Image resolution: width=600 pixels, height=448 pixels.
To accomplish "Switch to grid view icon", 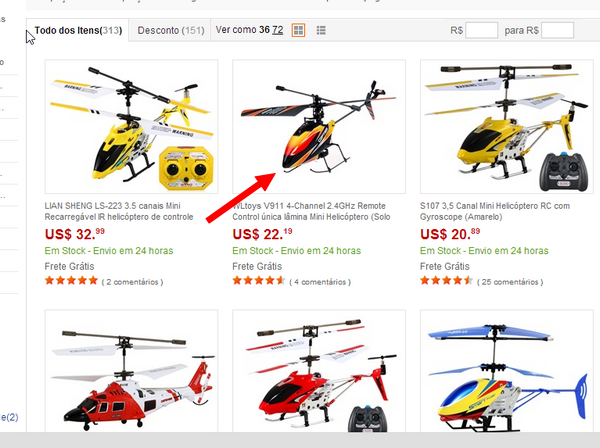I will click(x=298, y=30).
